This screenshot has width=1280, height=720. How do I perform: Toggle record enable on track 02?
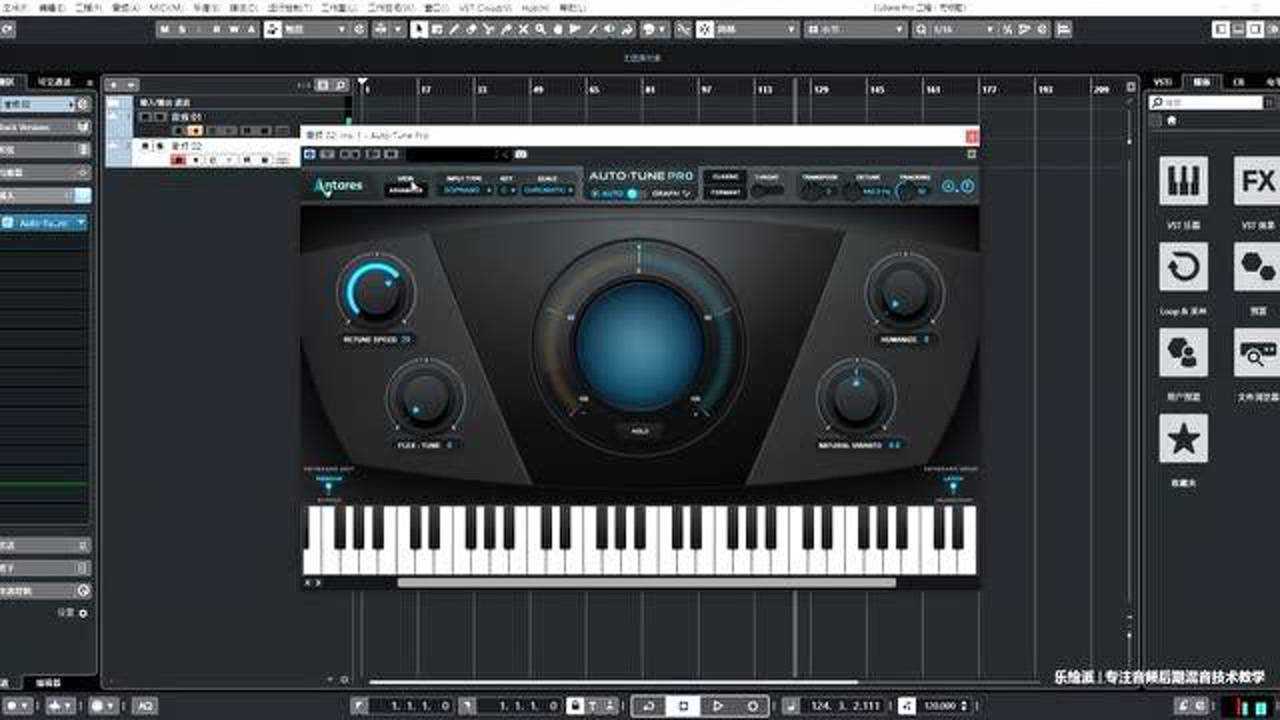(x=178, y=160)
